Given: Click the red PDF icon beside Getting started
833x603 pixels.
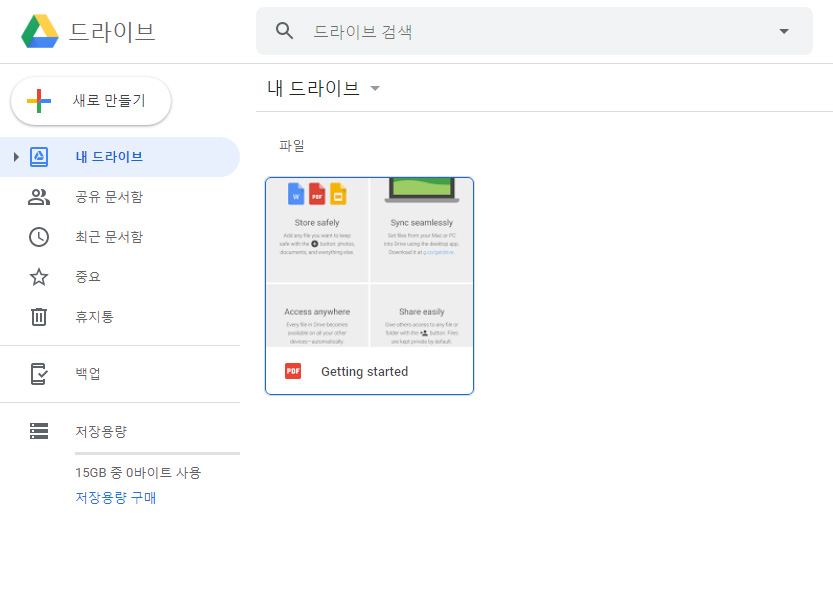Looking at the screenshot, I should click(x=293, y=371).
